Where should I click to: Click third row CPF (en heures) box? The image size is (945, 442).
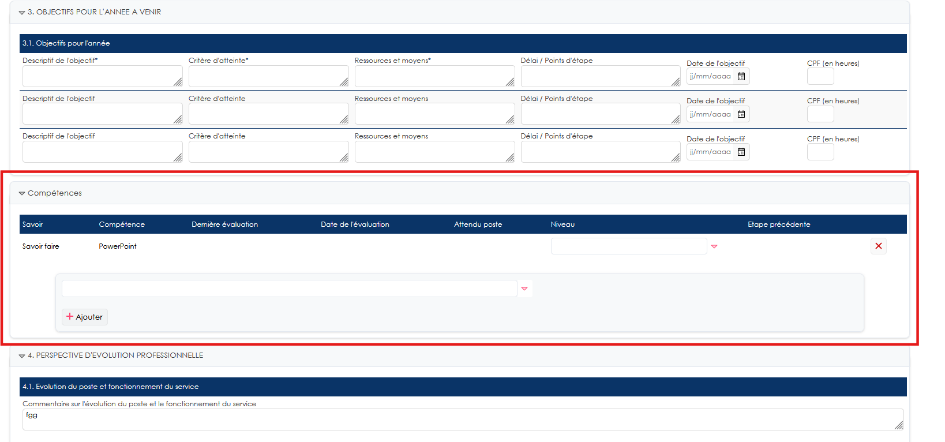[820, 152]
